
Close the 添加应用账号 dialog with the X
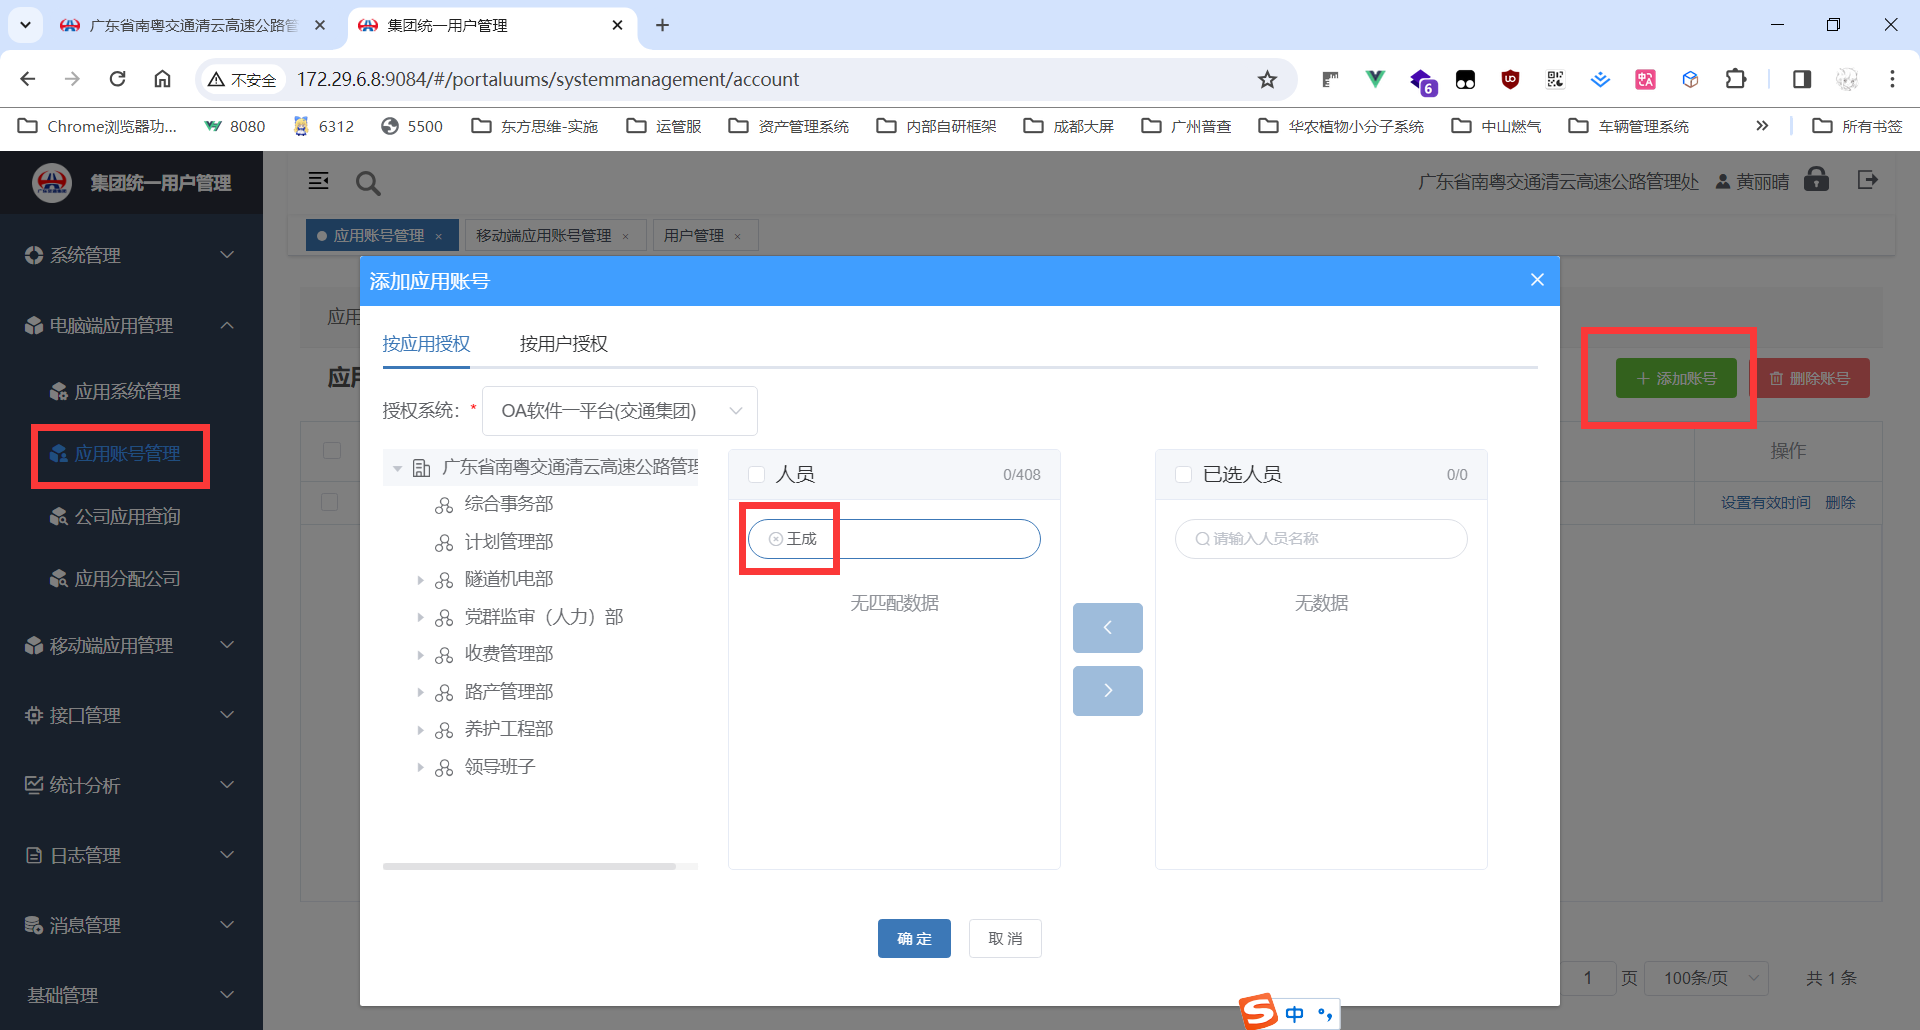coord(1537,280)
